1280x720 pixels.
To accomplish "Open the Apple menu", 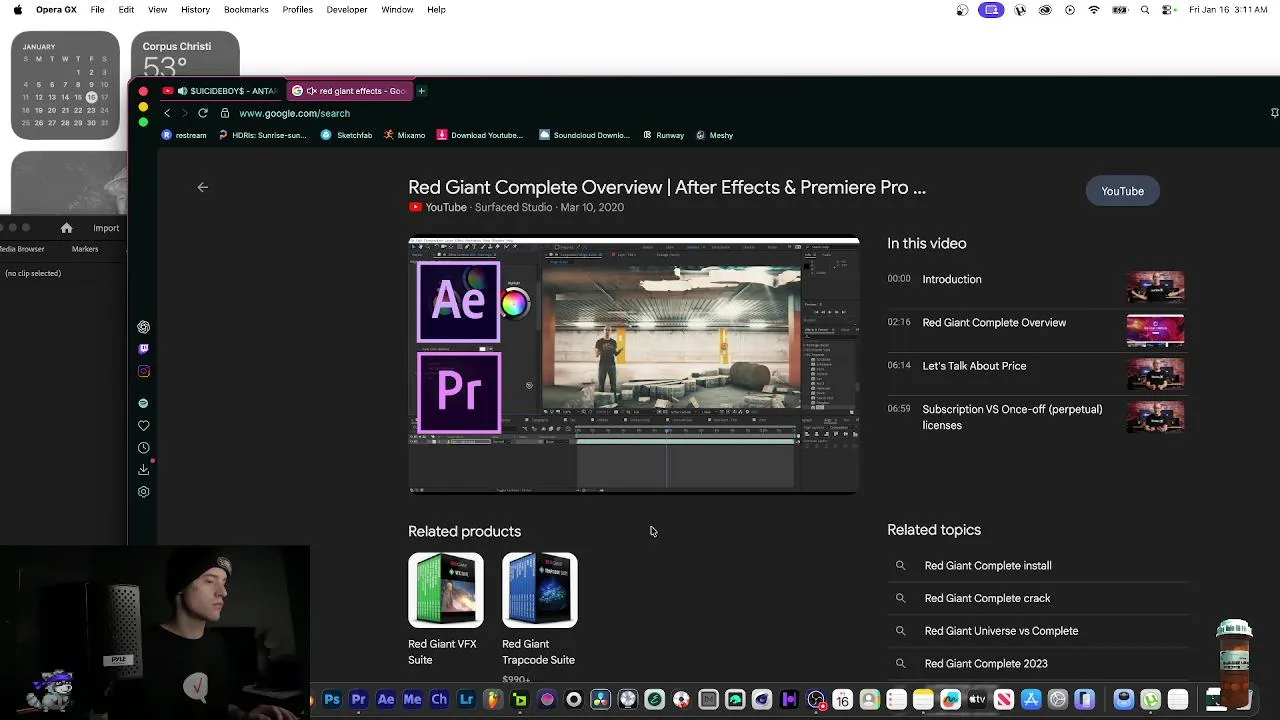I will [17, 10].
